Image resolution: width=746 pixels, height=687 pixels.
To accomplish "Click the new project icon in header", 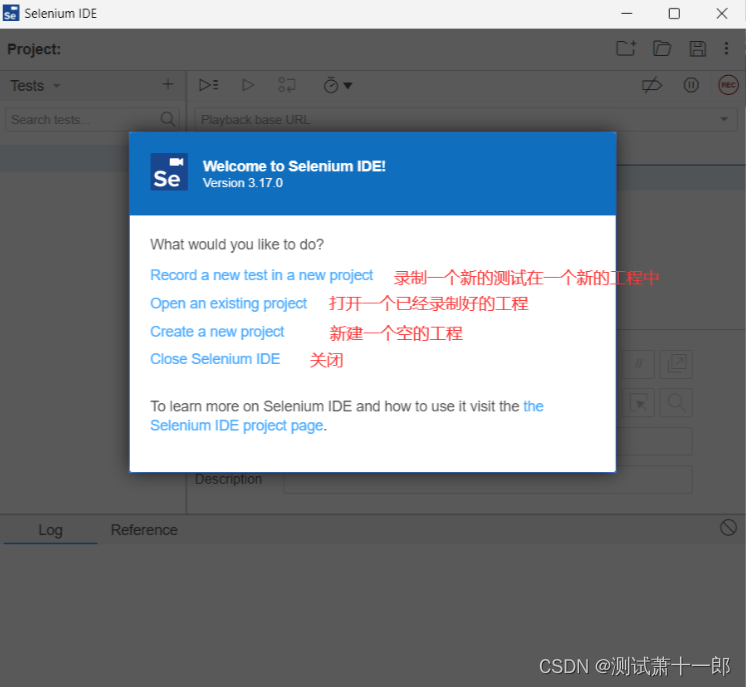I will coord(626,48).
